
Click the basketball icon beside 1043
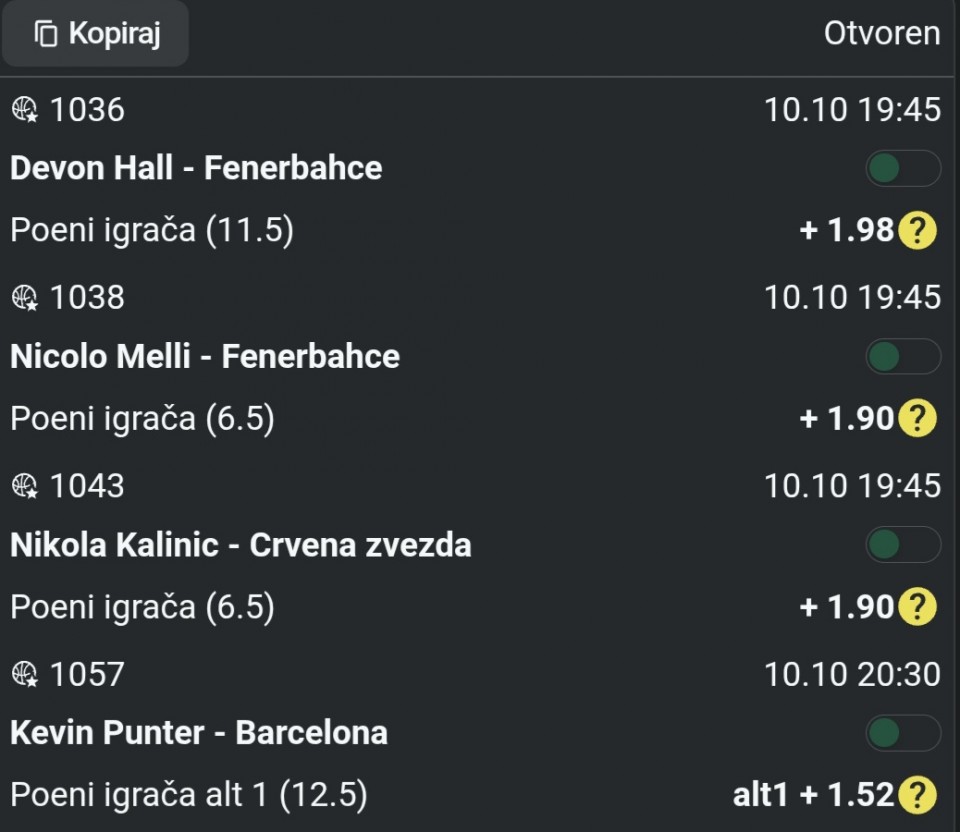coord(24,486)
